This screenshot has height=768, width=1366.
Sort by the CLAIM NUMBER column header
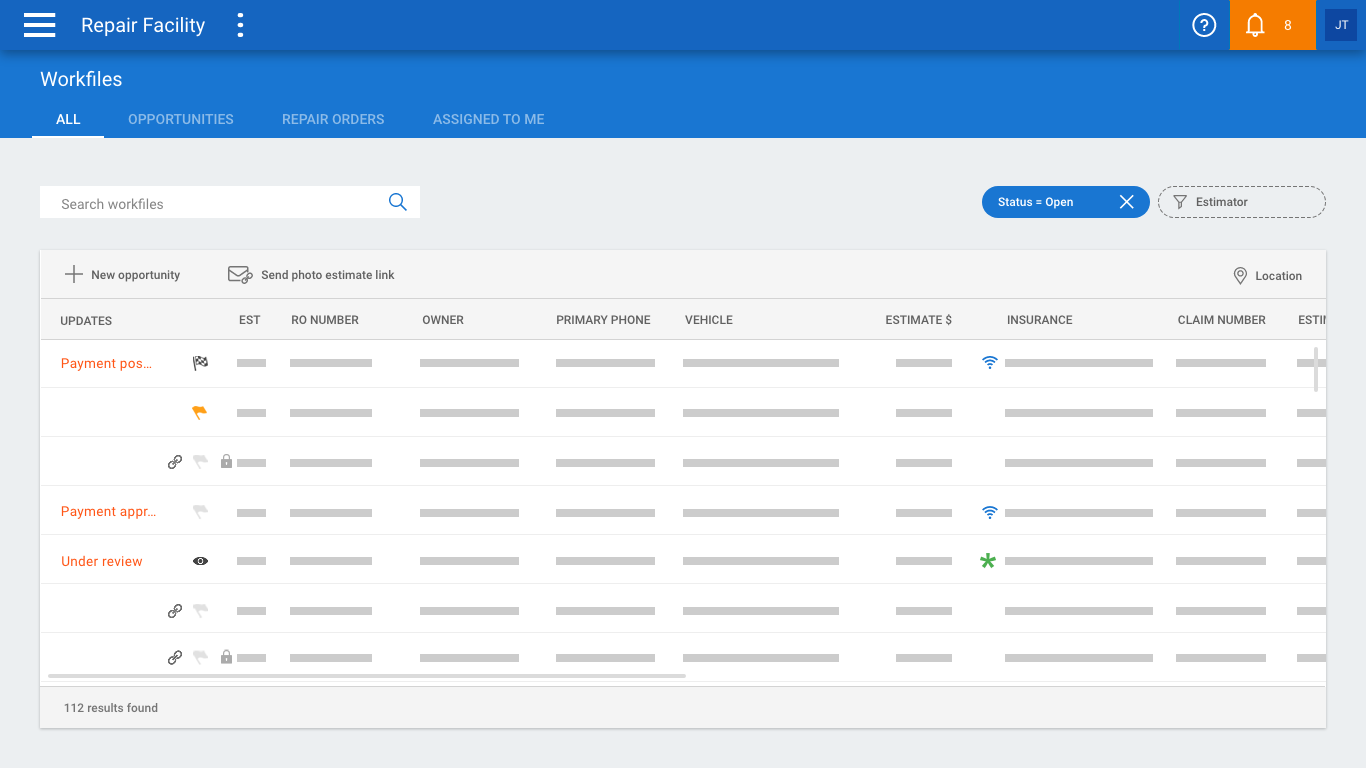[x=1222, y=320]
